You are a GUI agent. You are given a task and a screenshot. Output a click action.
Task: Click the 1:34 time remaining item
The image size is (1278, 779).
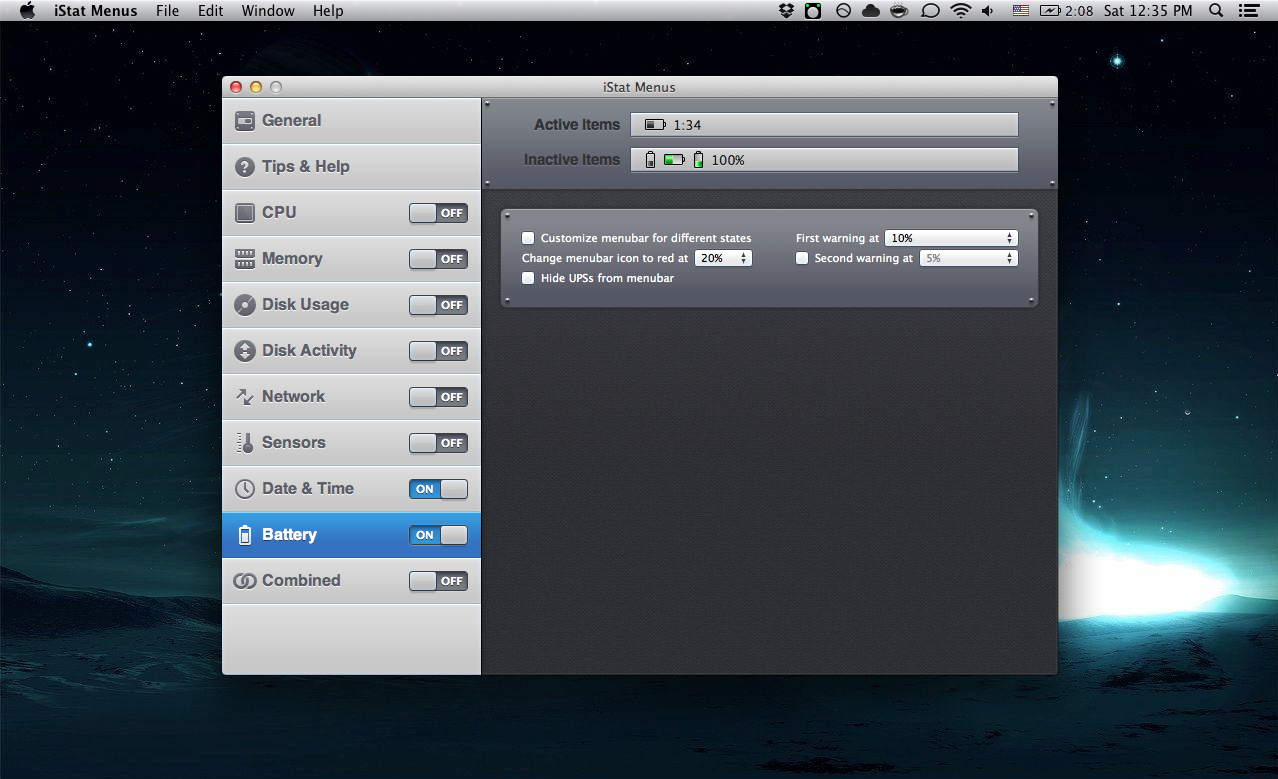click(687, 125)
